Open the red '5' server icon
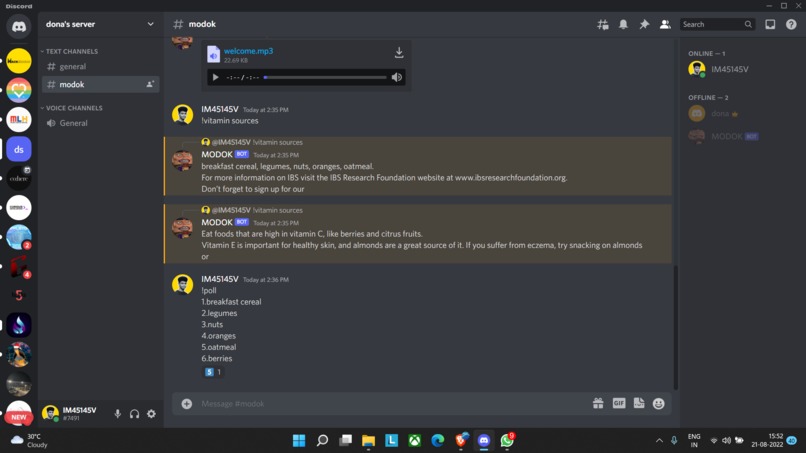Viewport: 806px width, 453px height. click(x=19, y=295)
